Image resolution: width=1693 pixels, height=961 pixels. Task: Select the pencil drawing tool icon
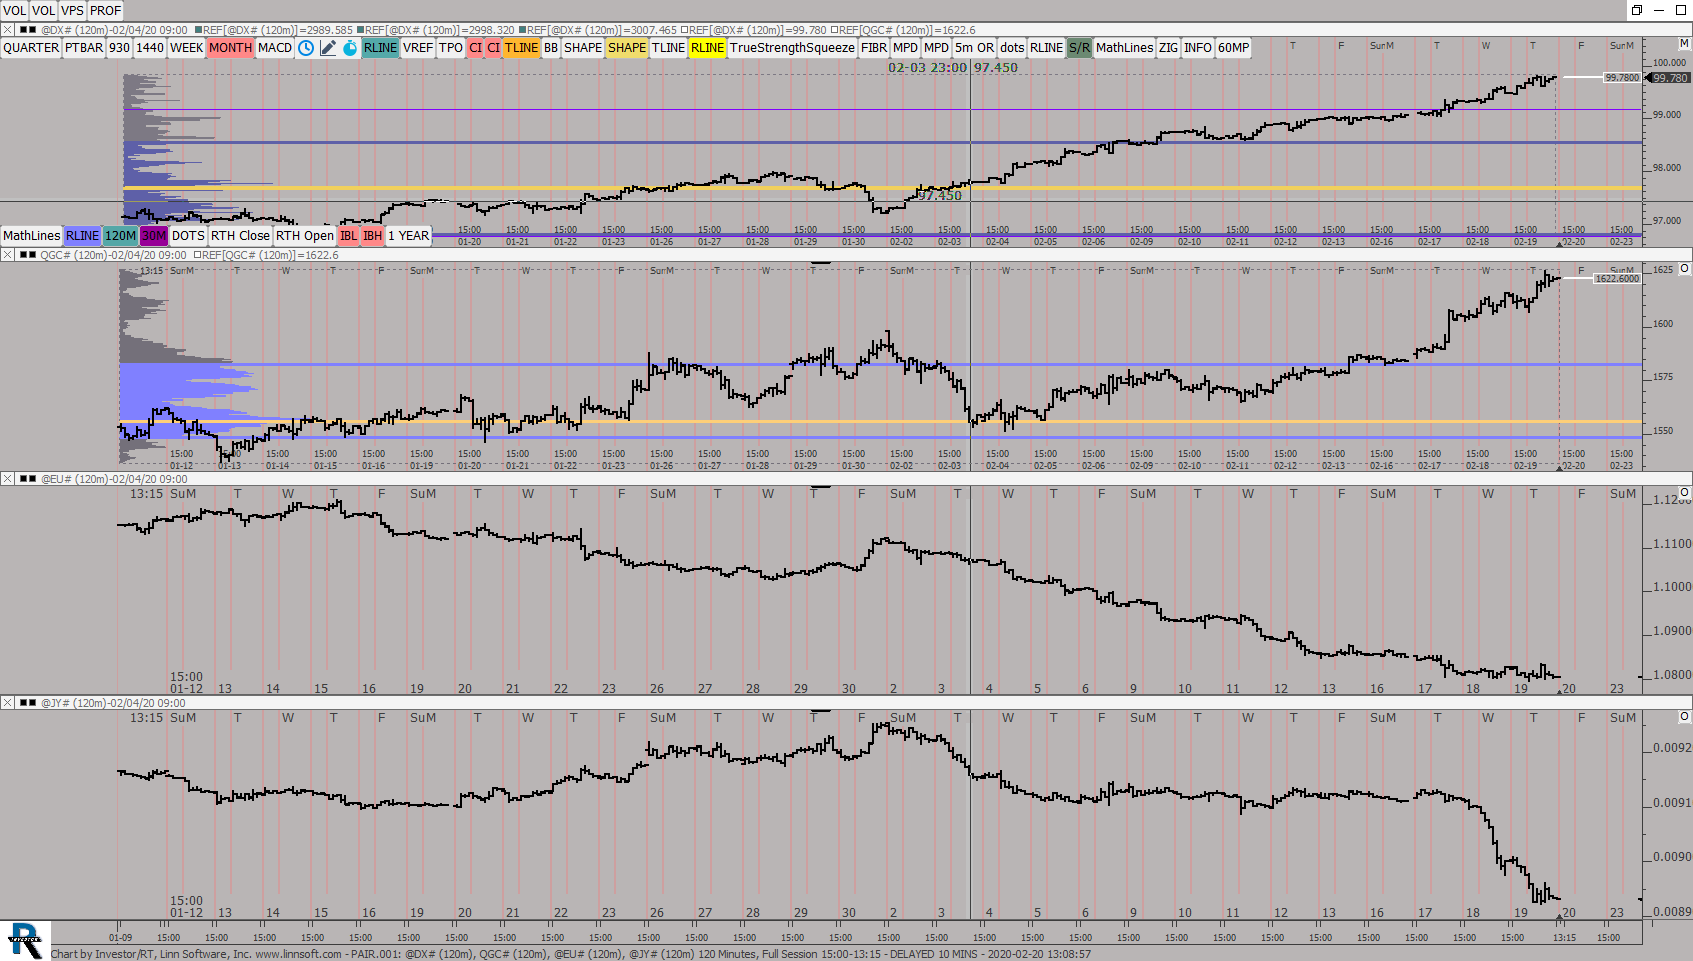pos(328,48)
